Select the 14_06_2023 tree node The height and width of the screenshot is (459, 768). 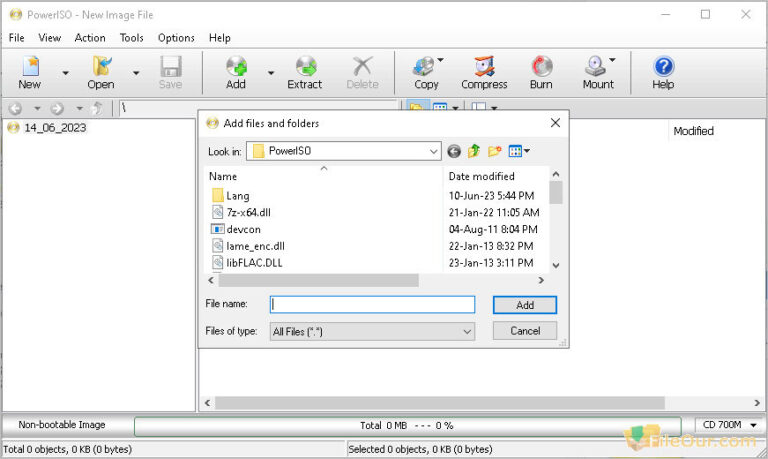click(55, 128)
